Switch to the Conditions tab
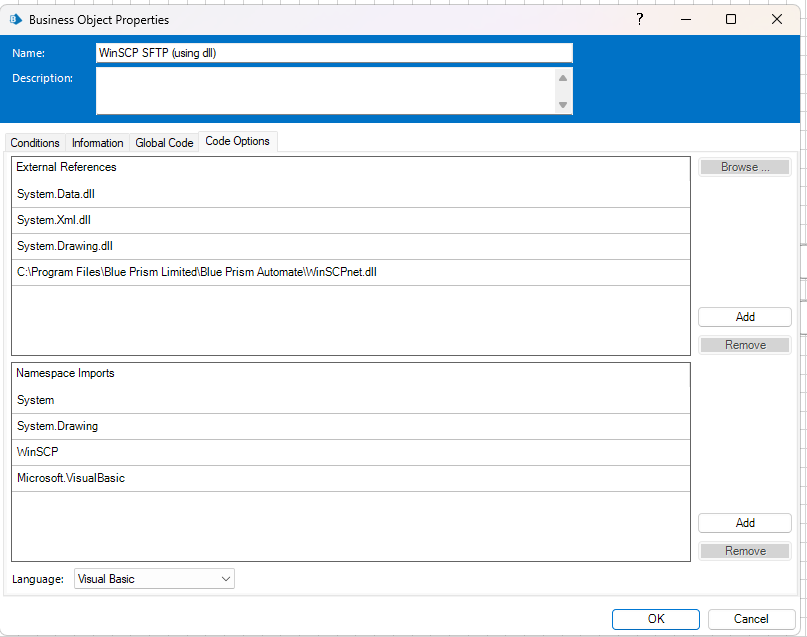Screen dimensions: 807x637 pyautogui.click(x=35, y=143)
